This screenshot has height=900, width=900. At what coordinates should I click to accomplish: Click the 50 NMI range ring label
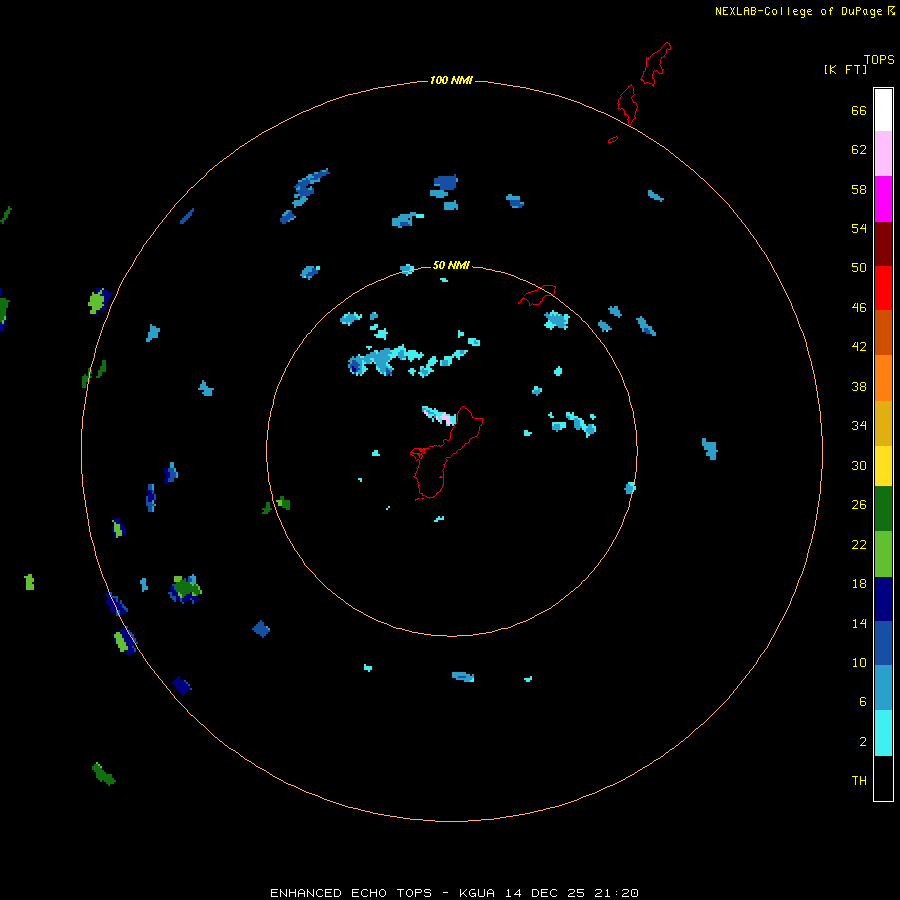[x=451, y=265]
